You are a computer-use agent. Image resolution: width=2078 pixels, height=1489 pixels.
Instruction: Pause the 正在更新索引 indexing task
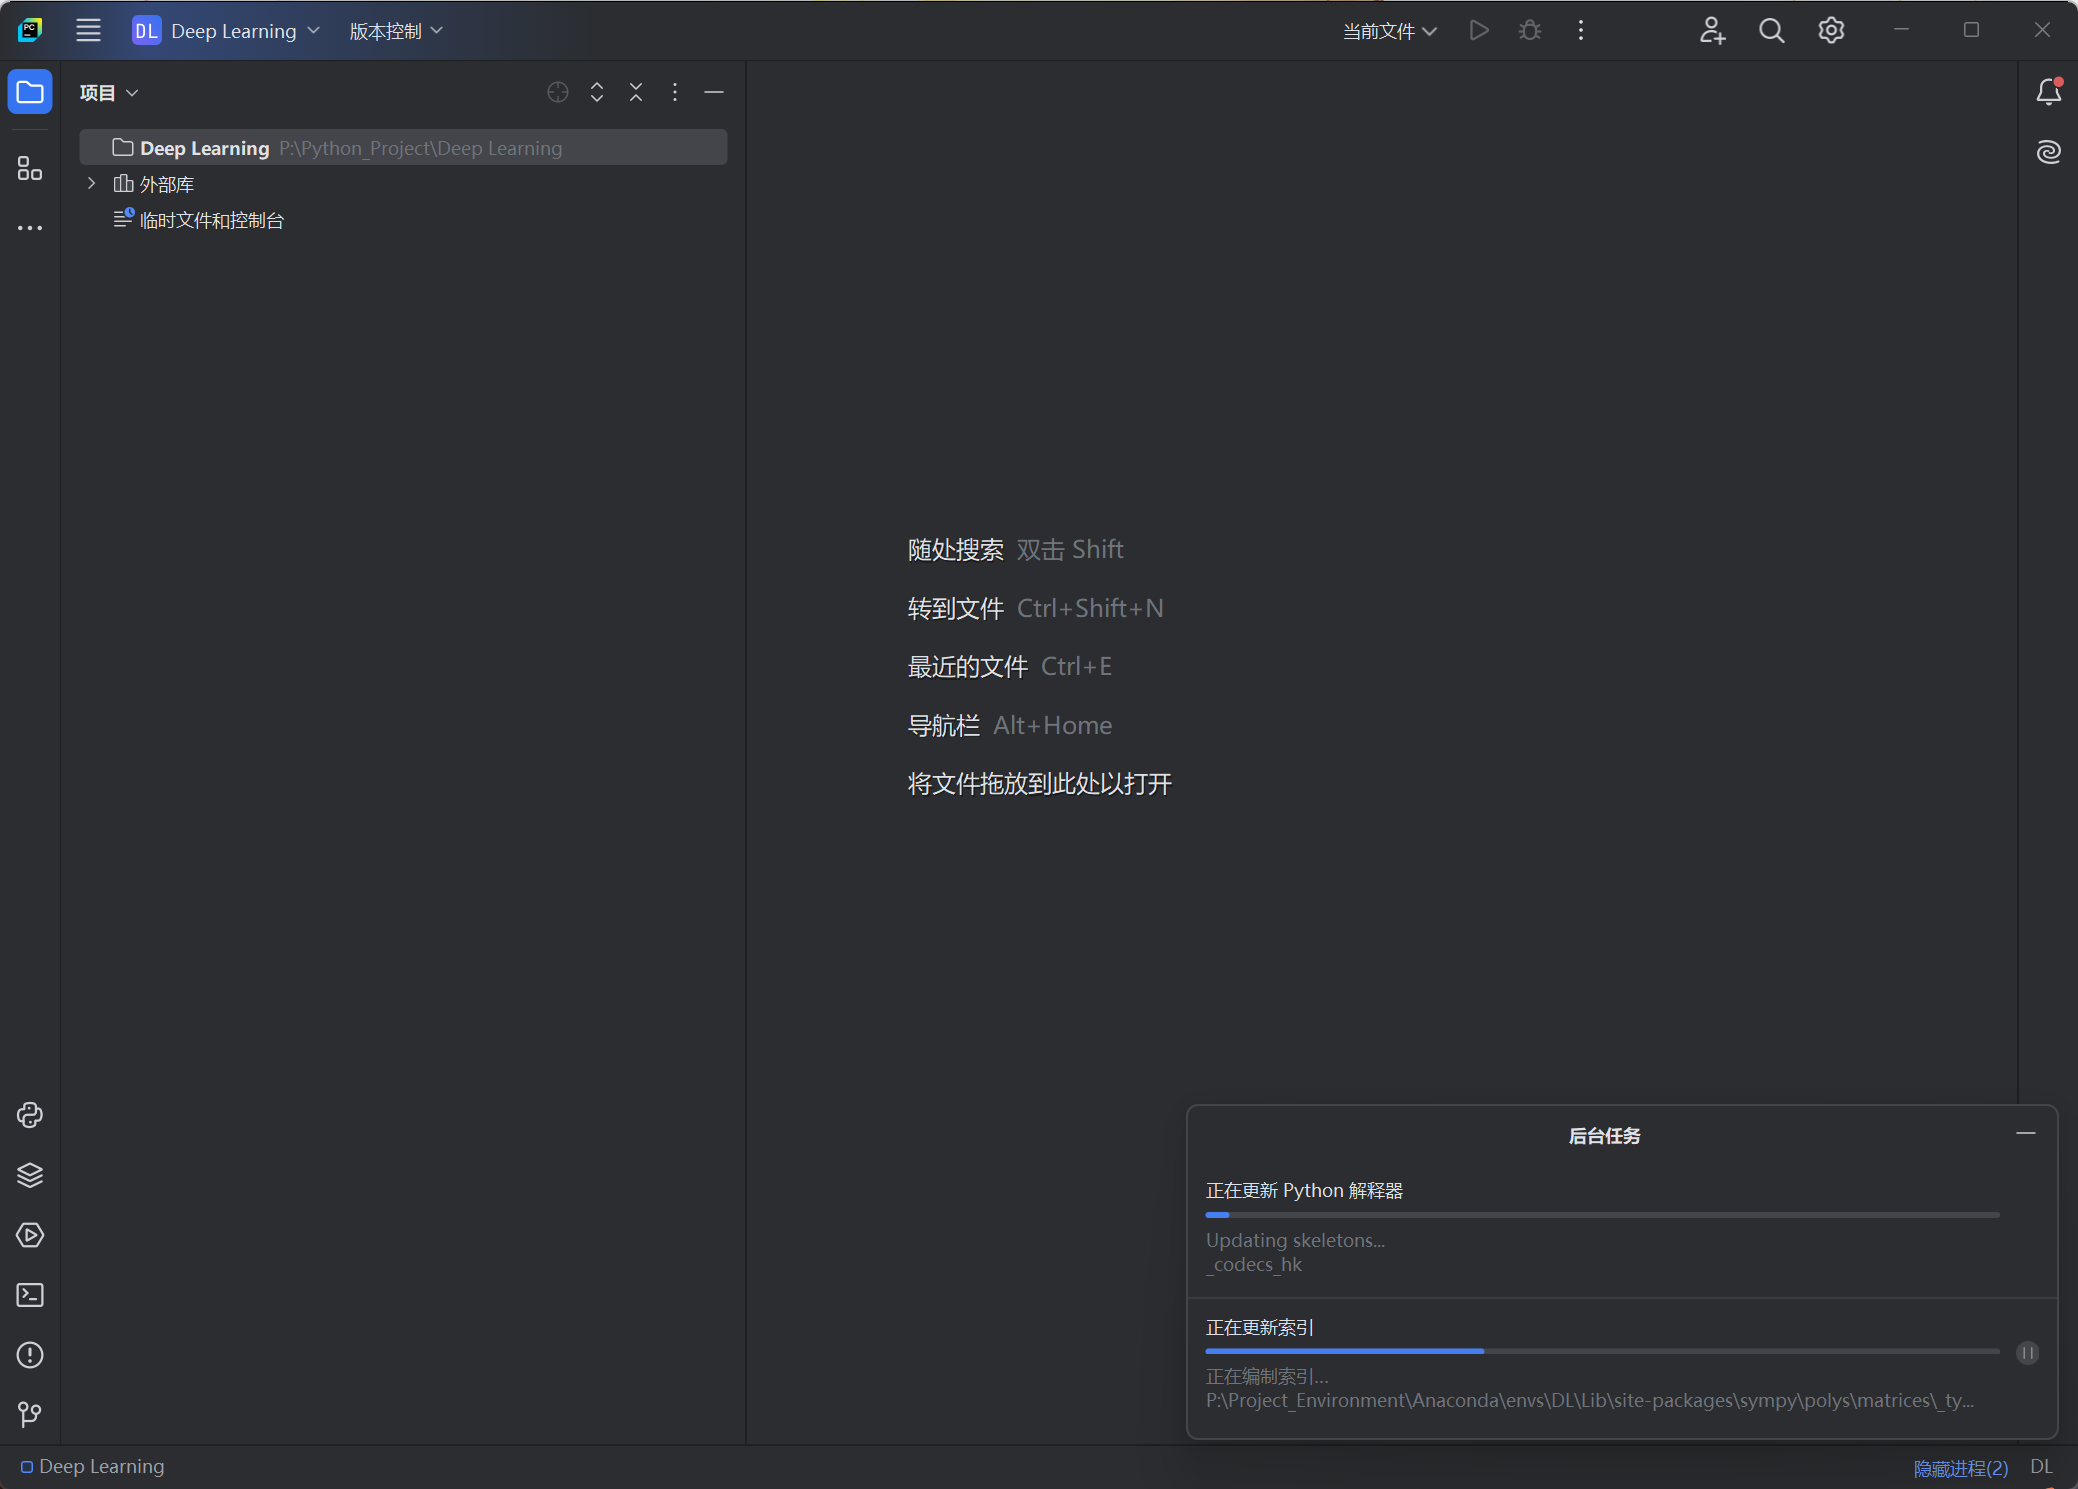pyautogui.click(x=2027, y=1353)
